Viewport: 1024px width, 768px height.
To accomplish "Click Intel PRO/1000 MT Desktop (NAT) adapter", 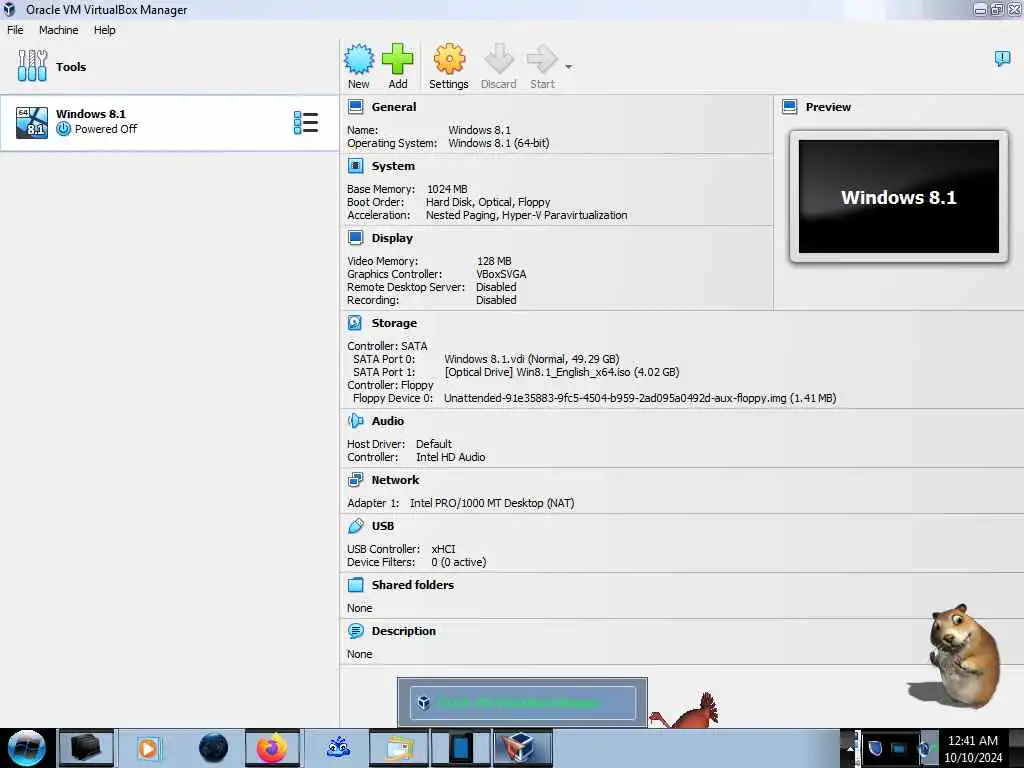I will [x=492, y=504].
